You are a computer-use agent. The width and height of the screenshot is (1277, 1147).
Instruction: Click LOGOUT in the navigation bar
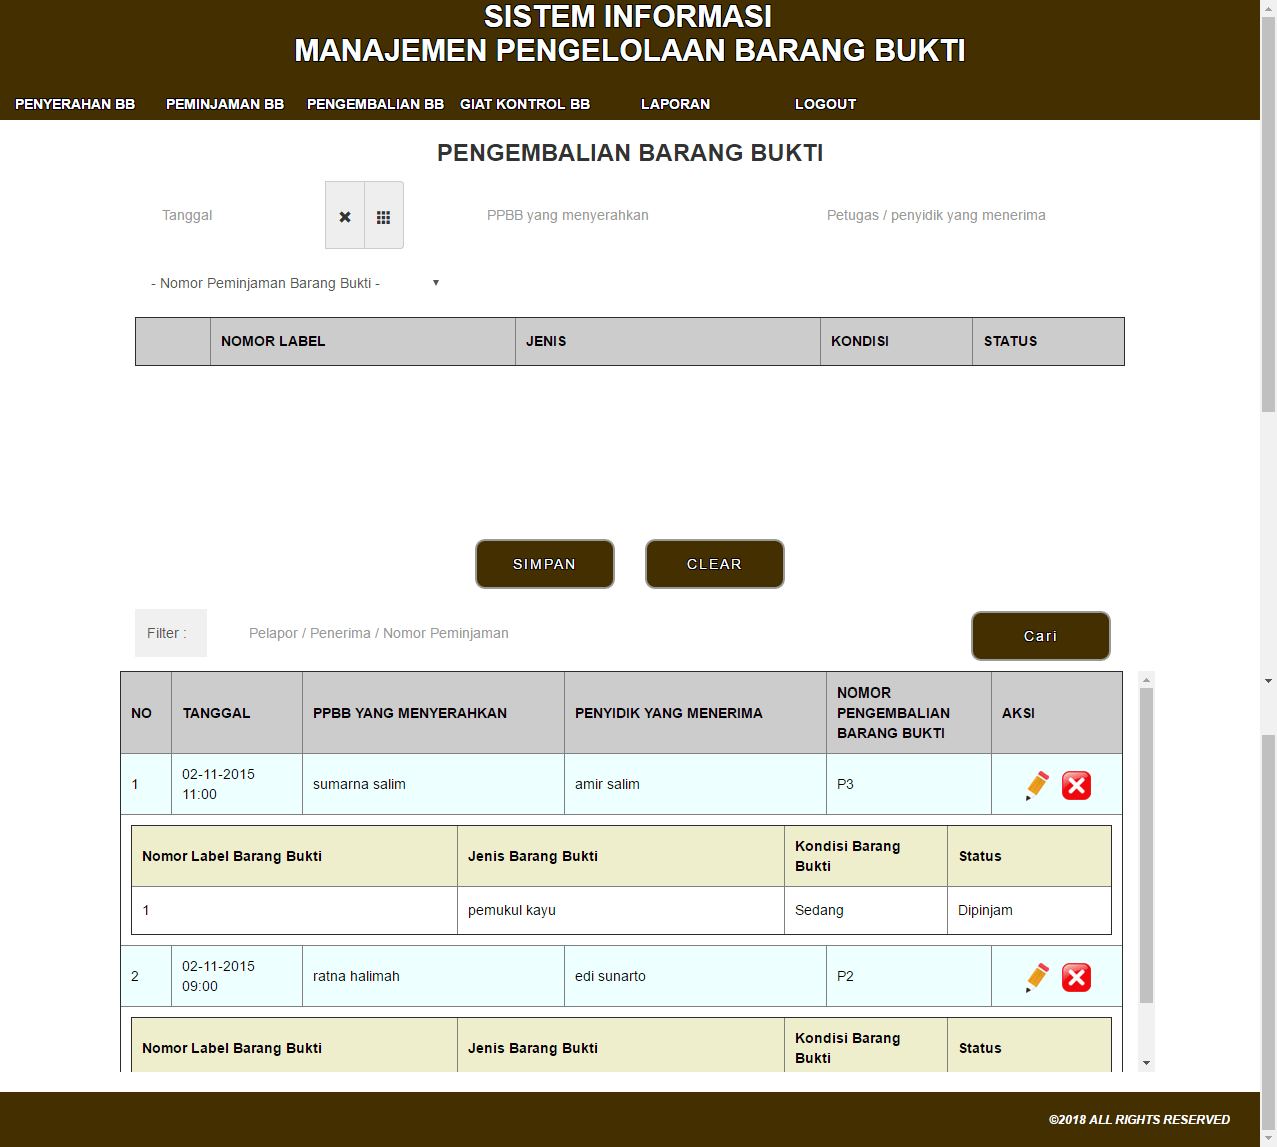pos(825,104)
